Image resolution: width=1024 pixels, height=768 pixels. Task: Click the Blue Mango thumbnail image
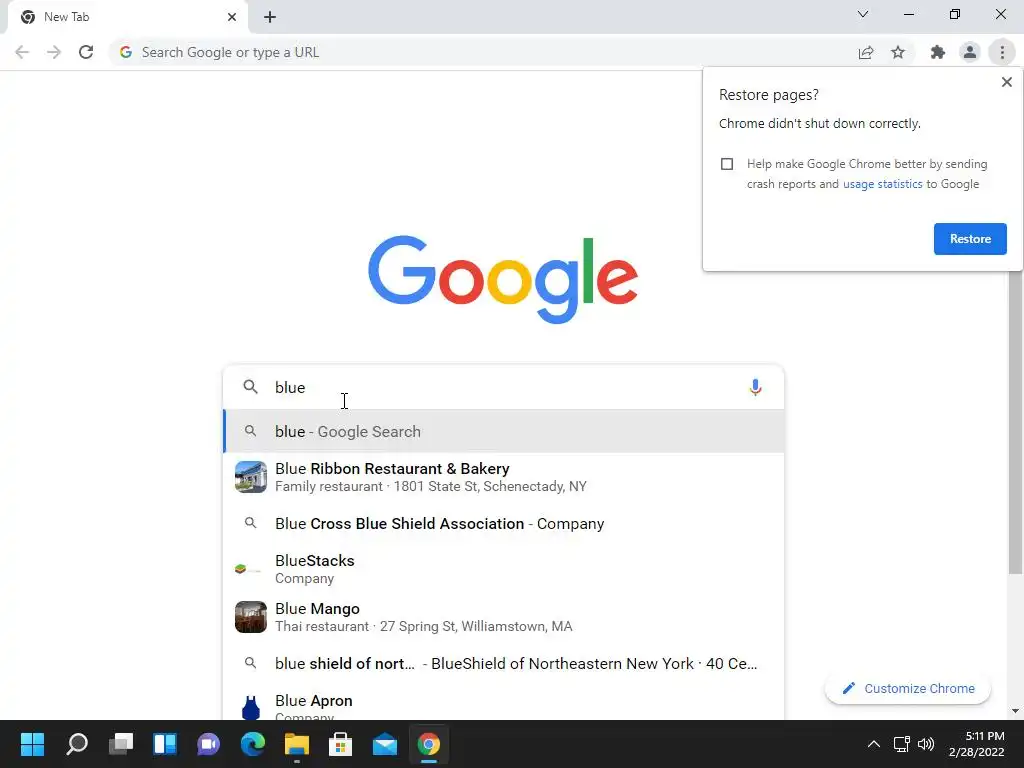(x=251, y=617)
